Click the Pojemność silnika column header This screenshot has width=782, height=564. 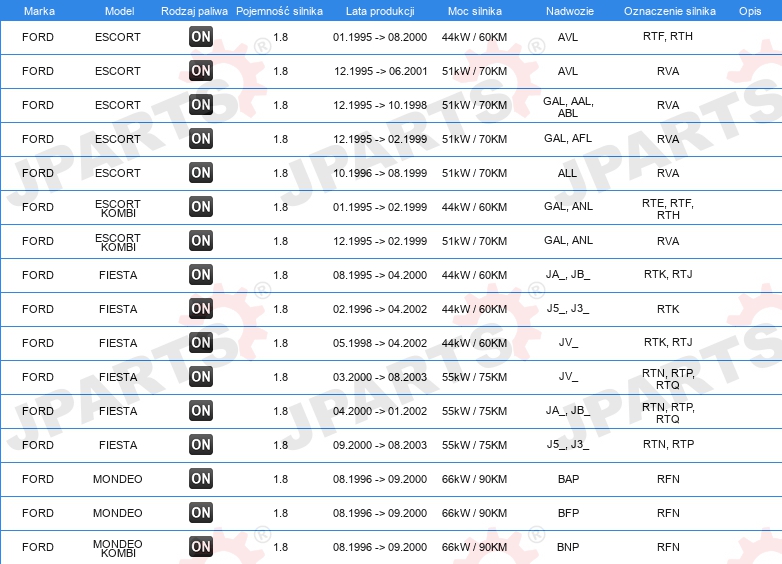(279, 11)
